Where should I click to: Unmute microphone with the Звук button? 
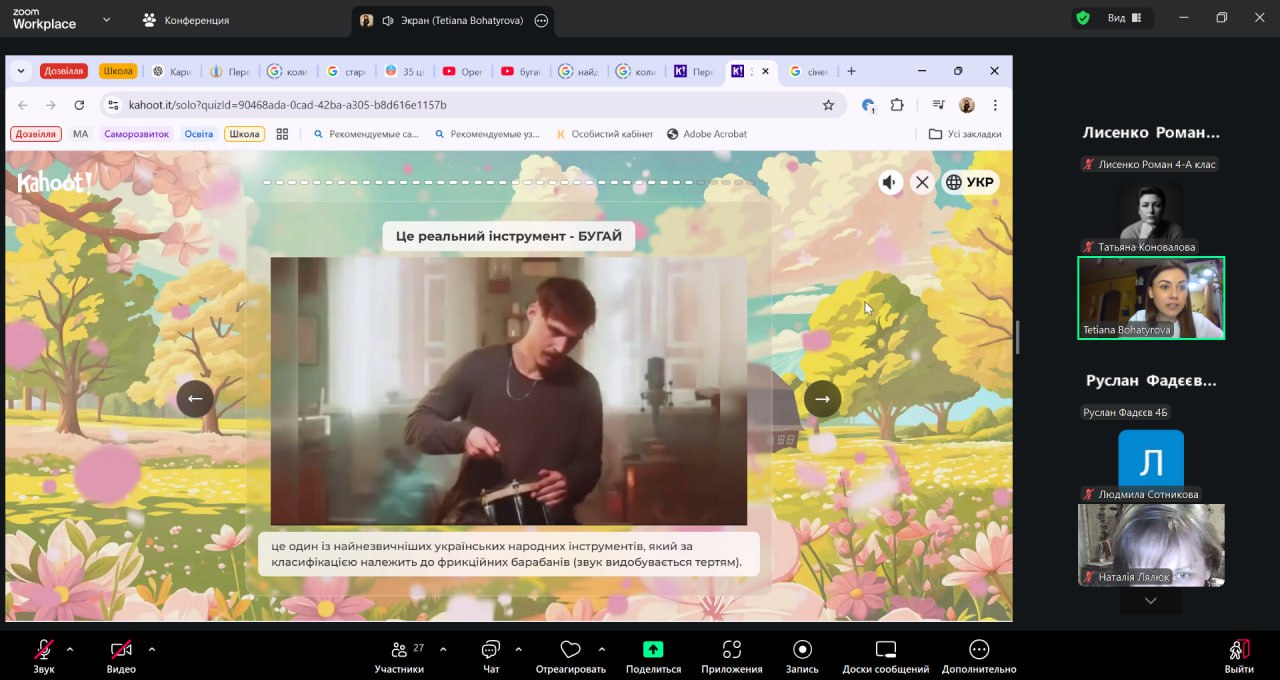point(44,649)
